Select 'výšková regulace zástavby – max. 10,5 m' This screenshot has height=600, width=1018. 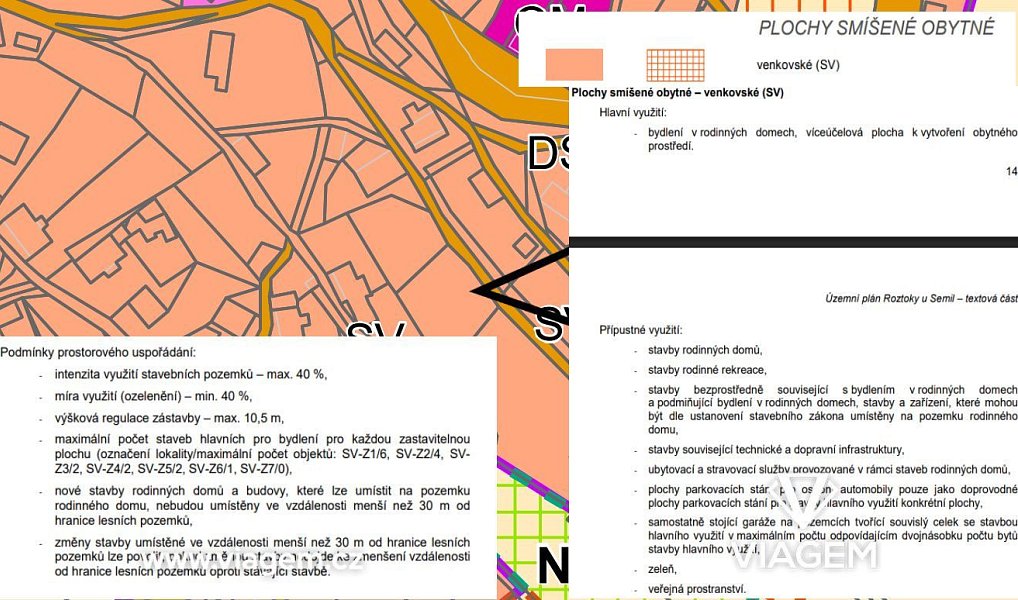point(169,418)
